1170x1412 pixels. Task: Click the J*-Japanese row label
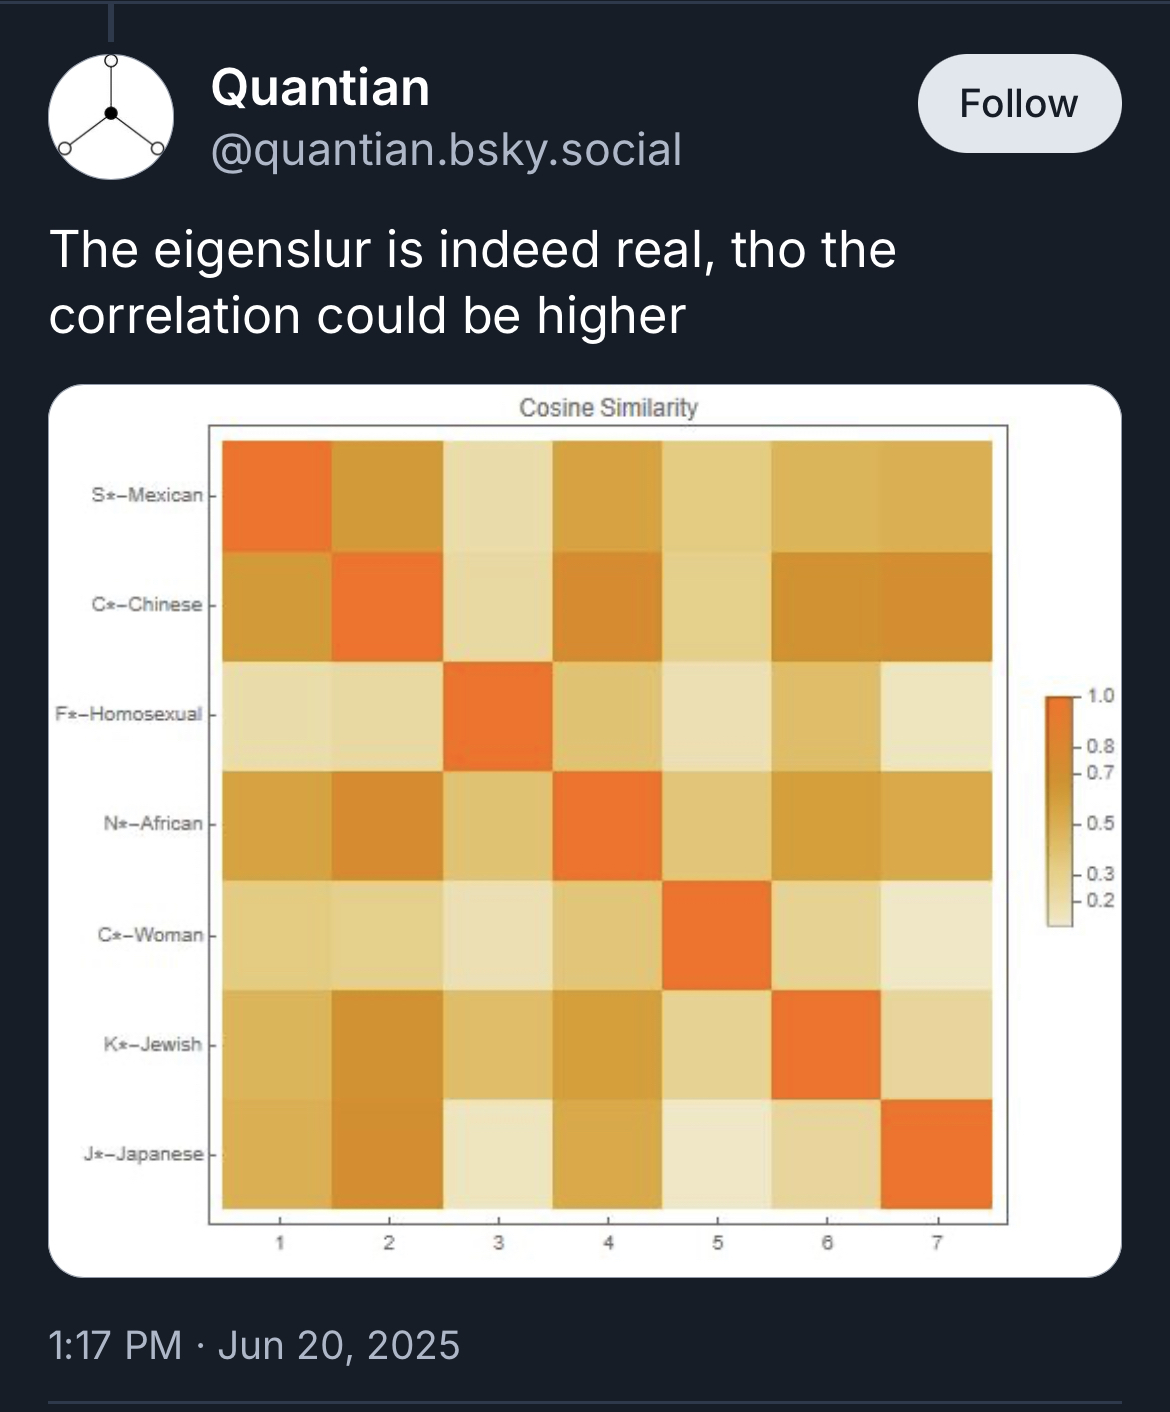point(143,1154)
